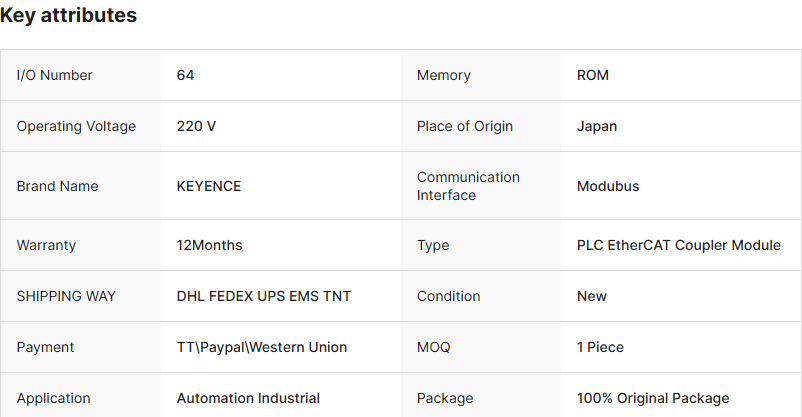This screenshot has width=802, height=417.
Task: Click the "DHL FEDEX UPS EMS TNT" text
Action: [264, 296]
